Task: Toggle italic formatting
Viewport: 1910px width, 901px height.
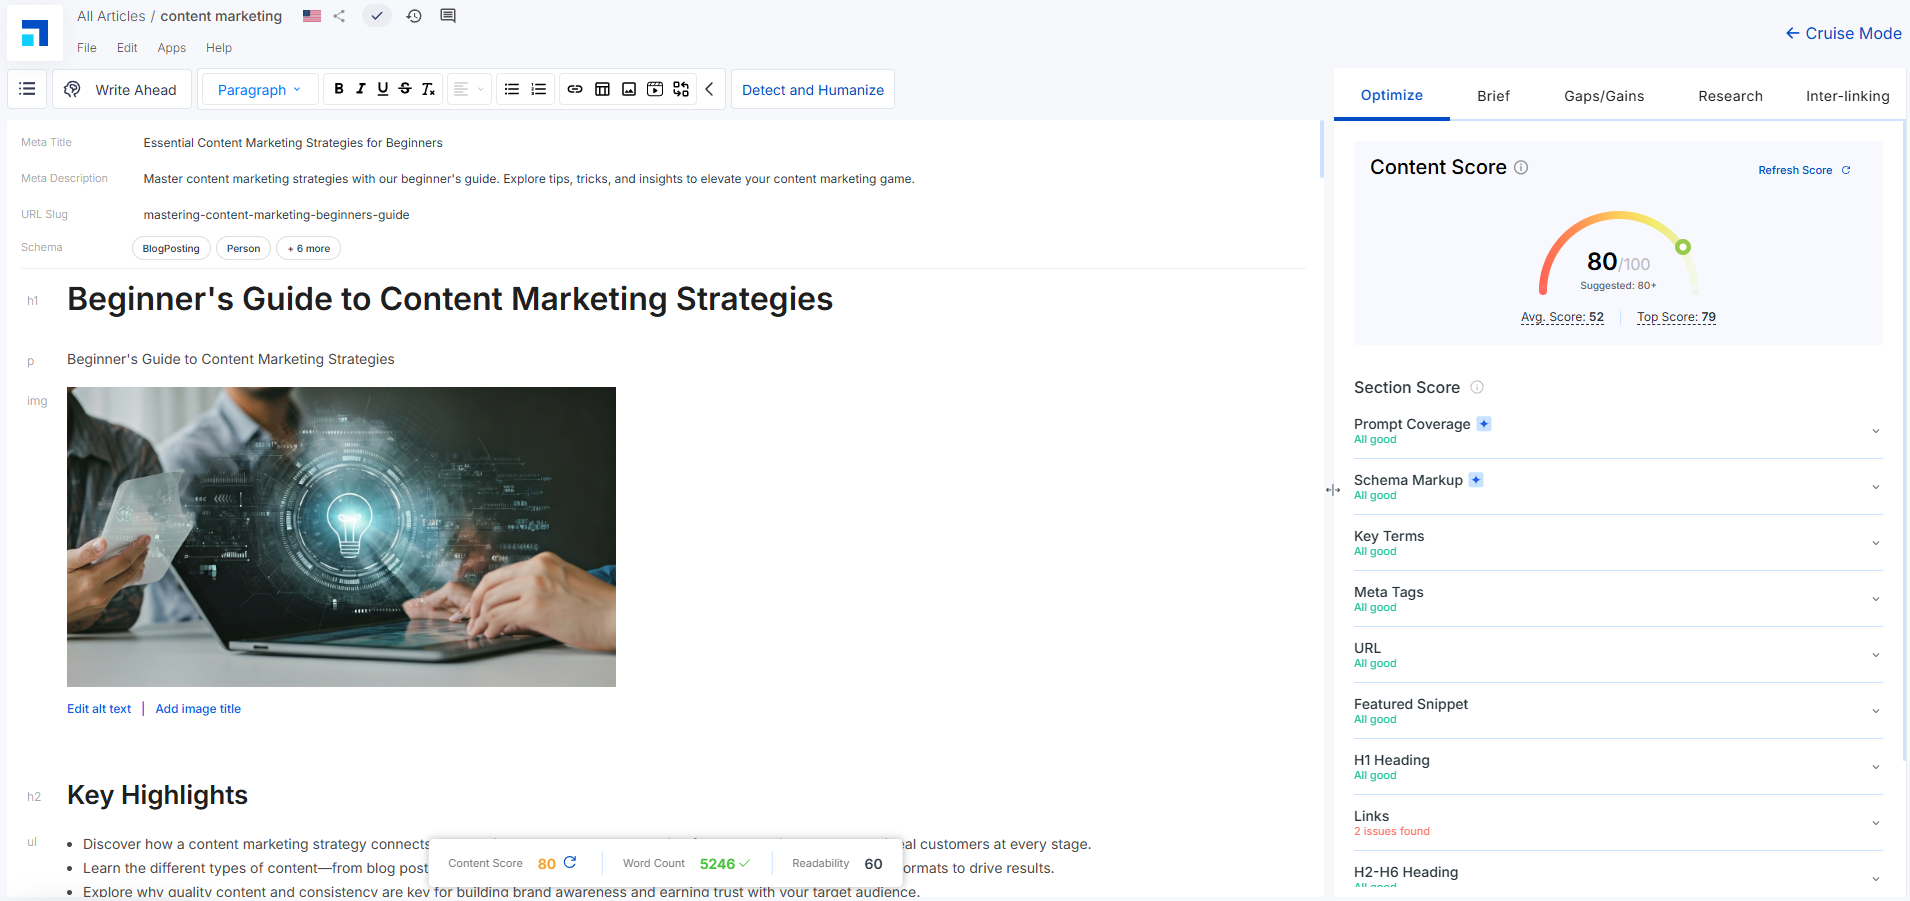Action: pyautogui.click(x=361, y=89)
